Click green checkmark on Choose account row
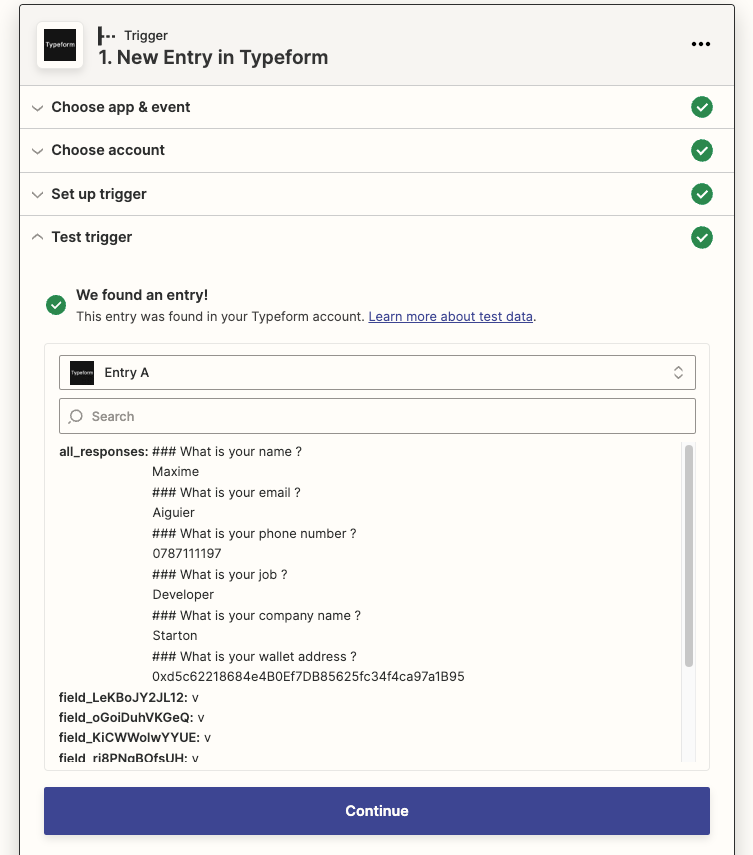Image resolution: width=753 pixels, height=855 pixels. (702, 150)
